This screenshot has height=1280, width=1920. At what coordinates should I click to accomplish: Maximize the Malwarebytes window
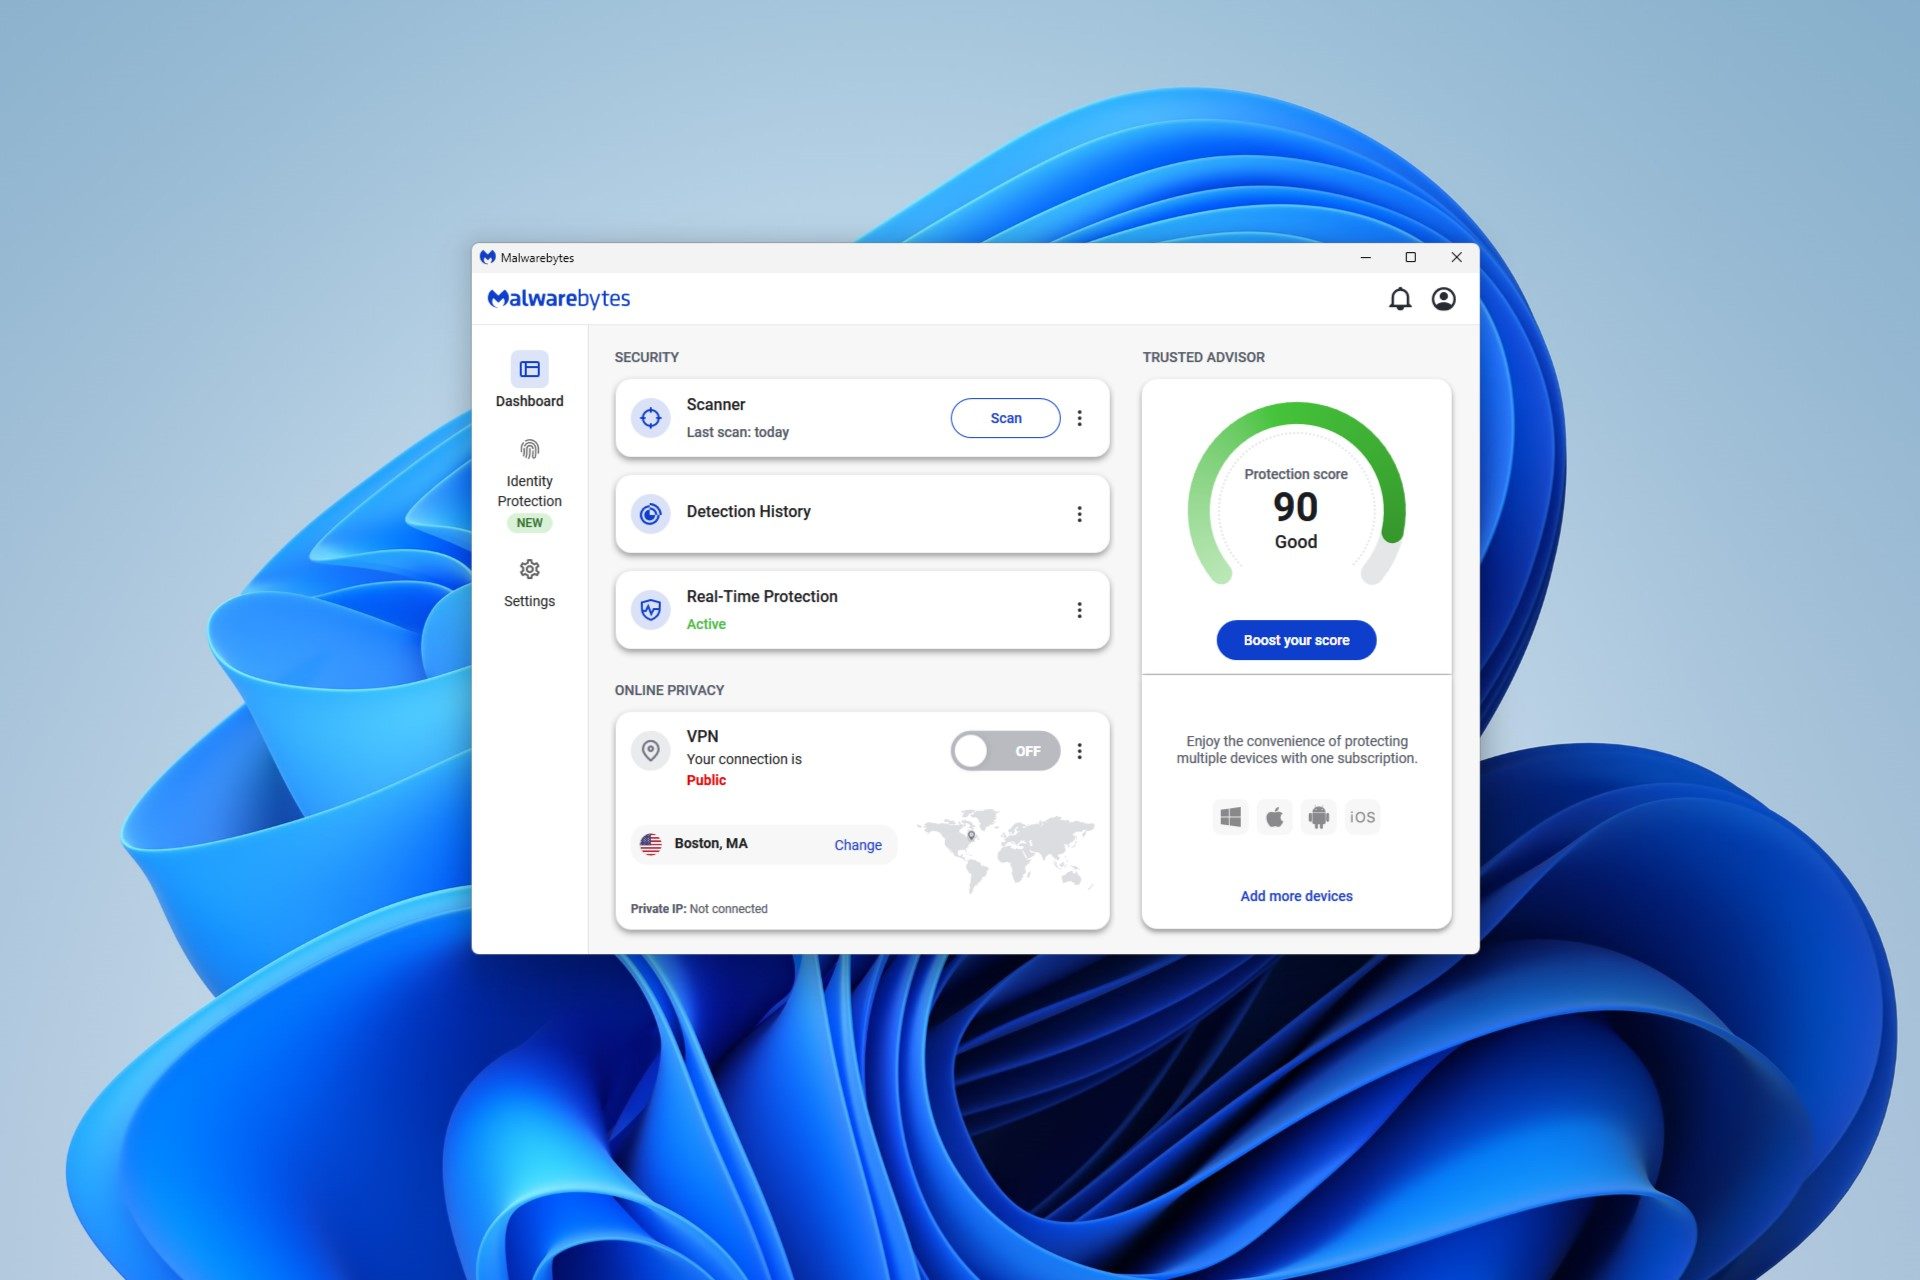pos(1411,257)
